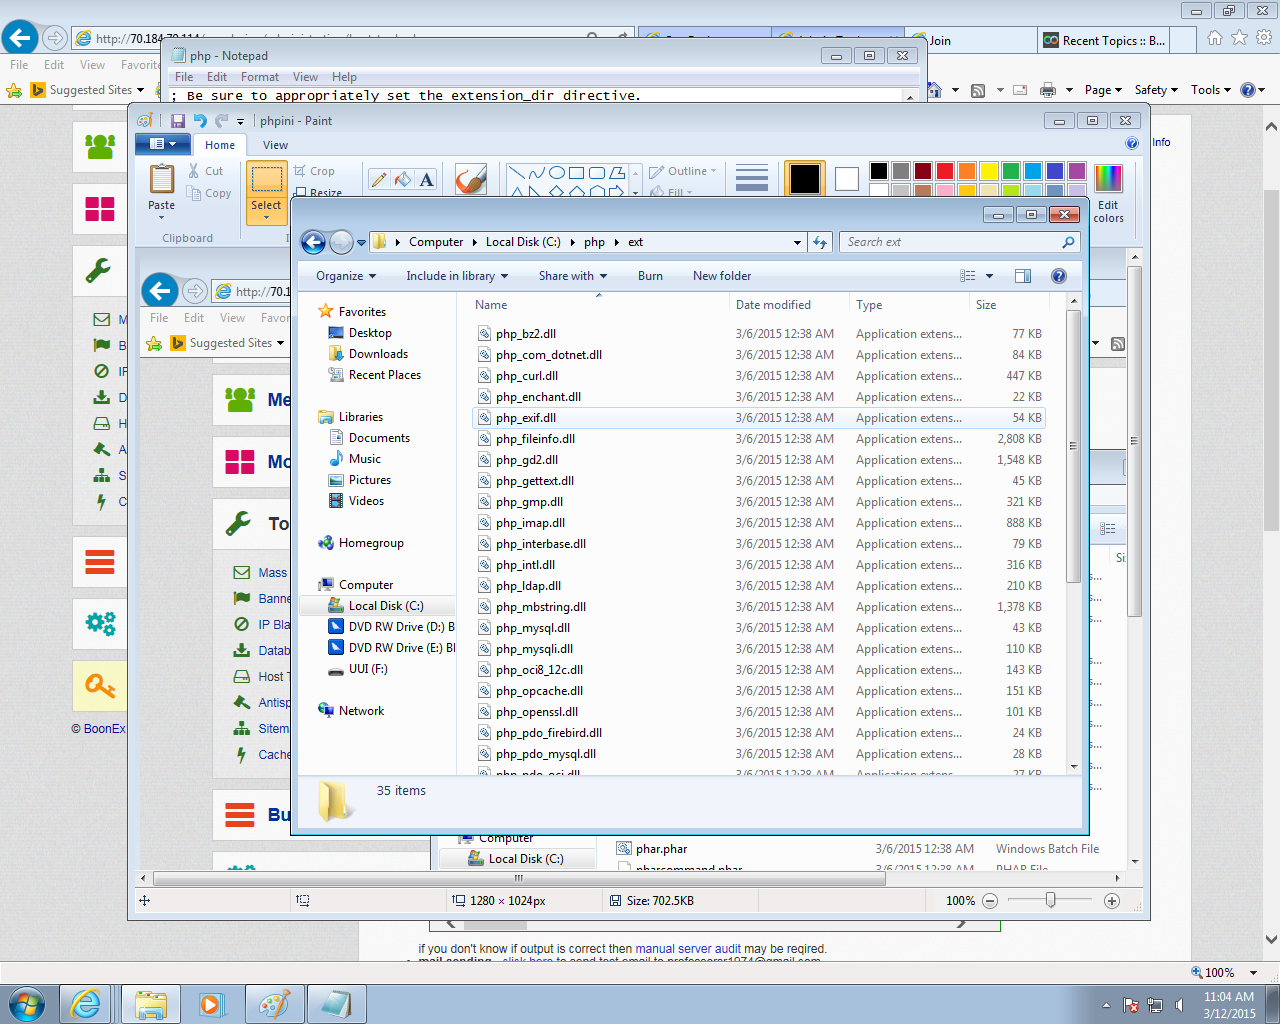Image resolution: width=1280 pixels, height=1024 pixels.
Task: Select the php_curl.dll file
Action: click(527, 376)
